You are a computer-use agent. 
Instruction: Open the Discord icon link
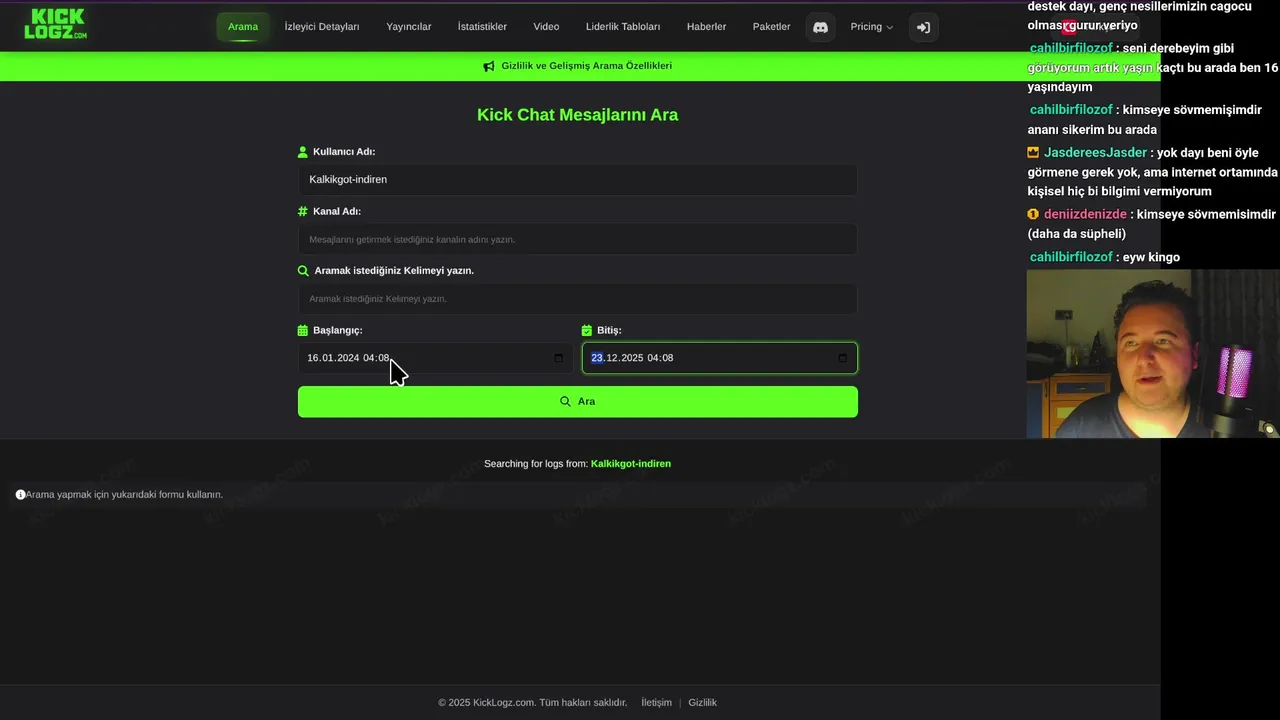point(820,27)
